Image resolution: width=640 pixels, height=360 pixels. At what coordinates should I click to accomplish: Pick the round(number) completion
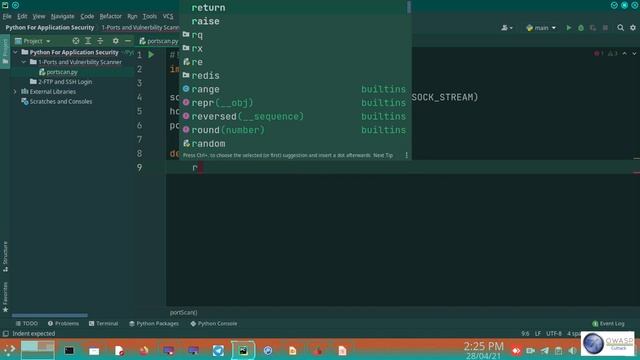[294, 130]
